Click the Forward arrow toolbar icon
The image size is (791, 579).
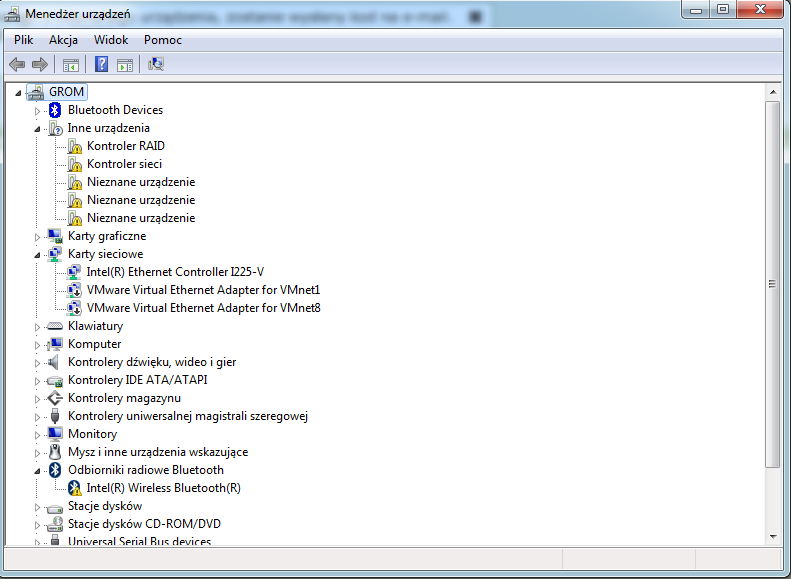[x=40, y=65]
